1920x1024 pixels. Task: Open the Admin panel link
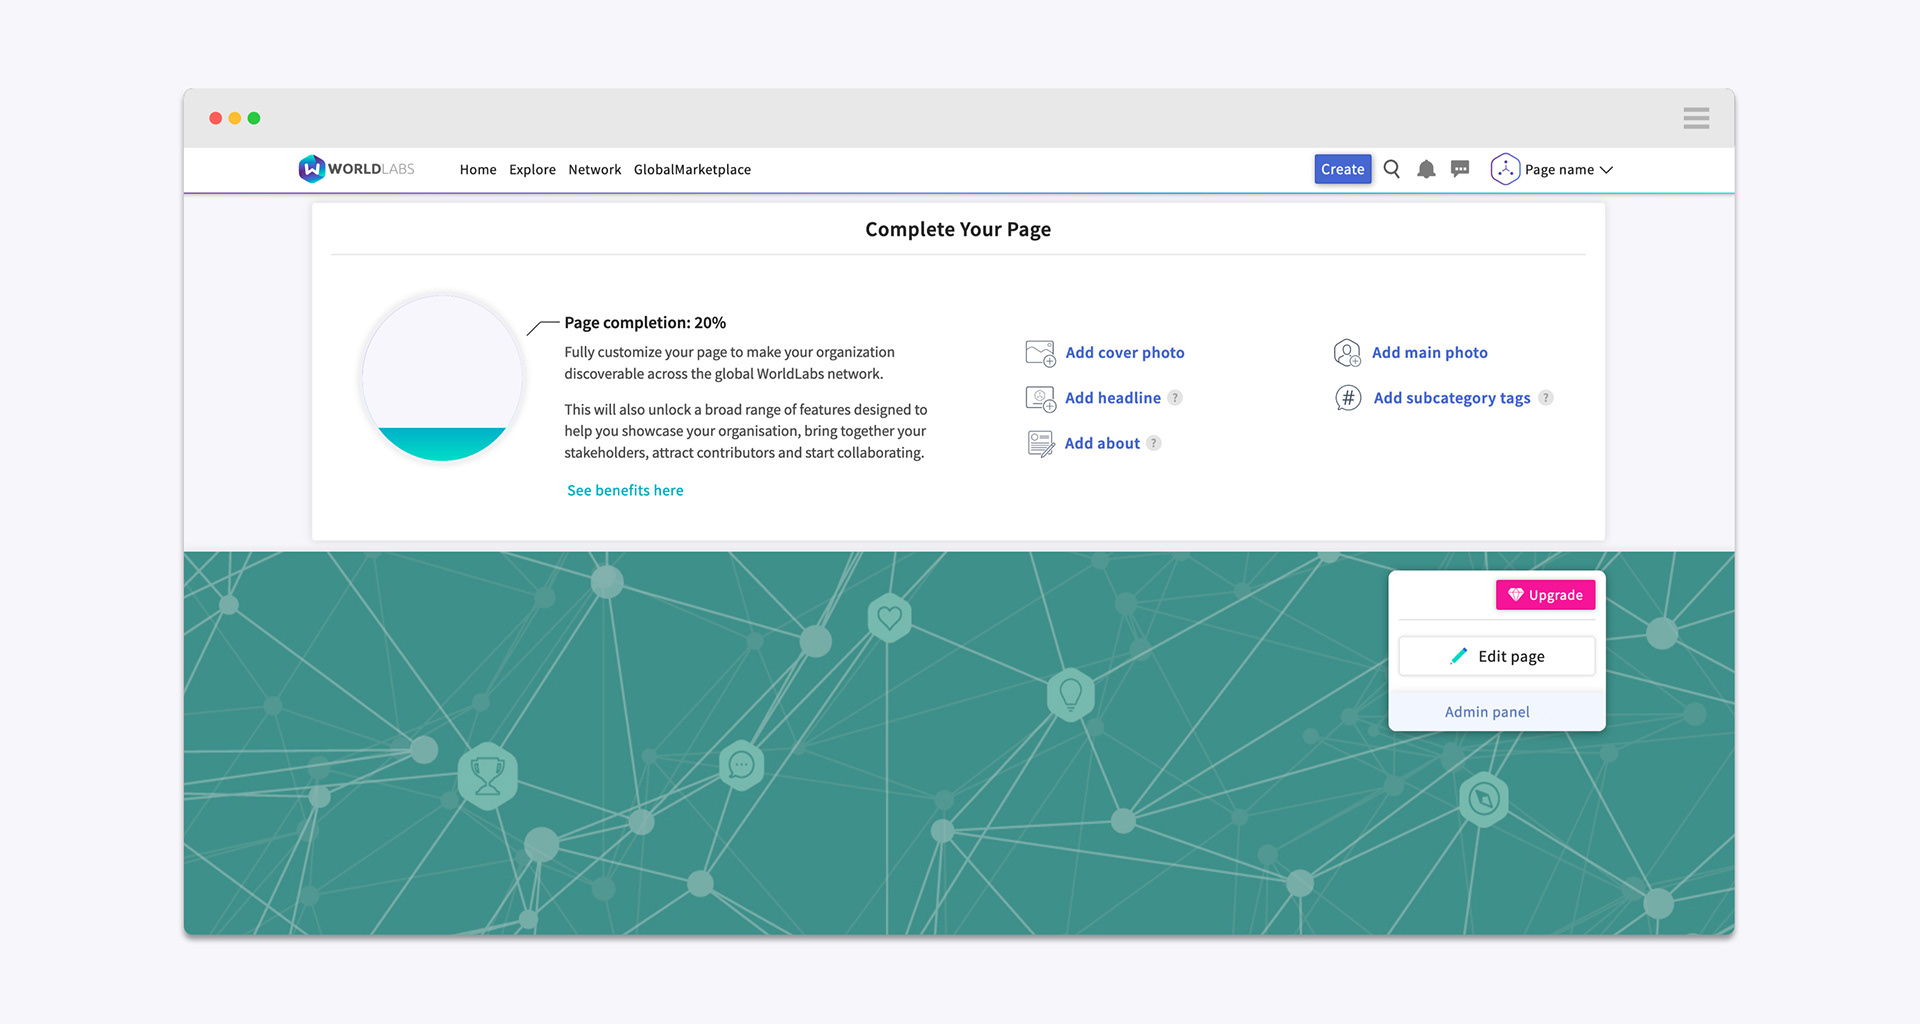tap(1487, 712)
